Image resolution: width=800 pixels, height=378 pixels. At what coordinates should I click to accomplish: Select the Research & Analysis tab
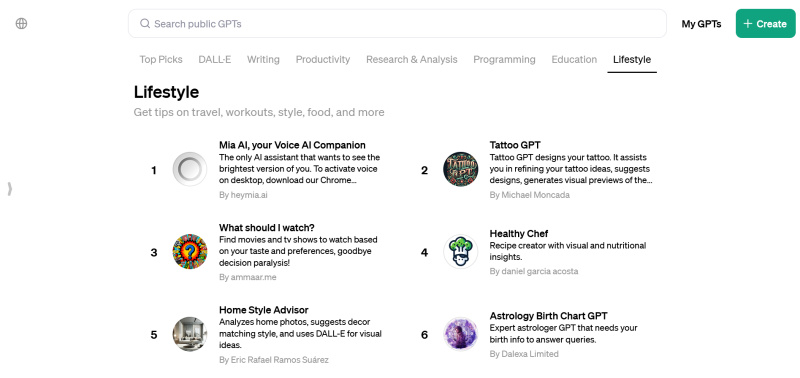[412, 60]
